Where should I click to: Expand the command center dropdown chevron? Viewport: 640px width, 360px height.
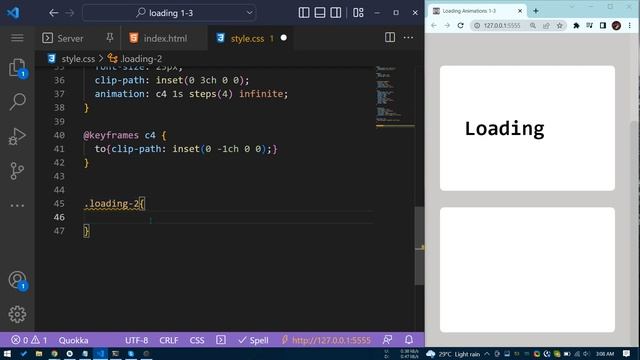coord(249,13)
